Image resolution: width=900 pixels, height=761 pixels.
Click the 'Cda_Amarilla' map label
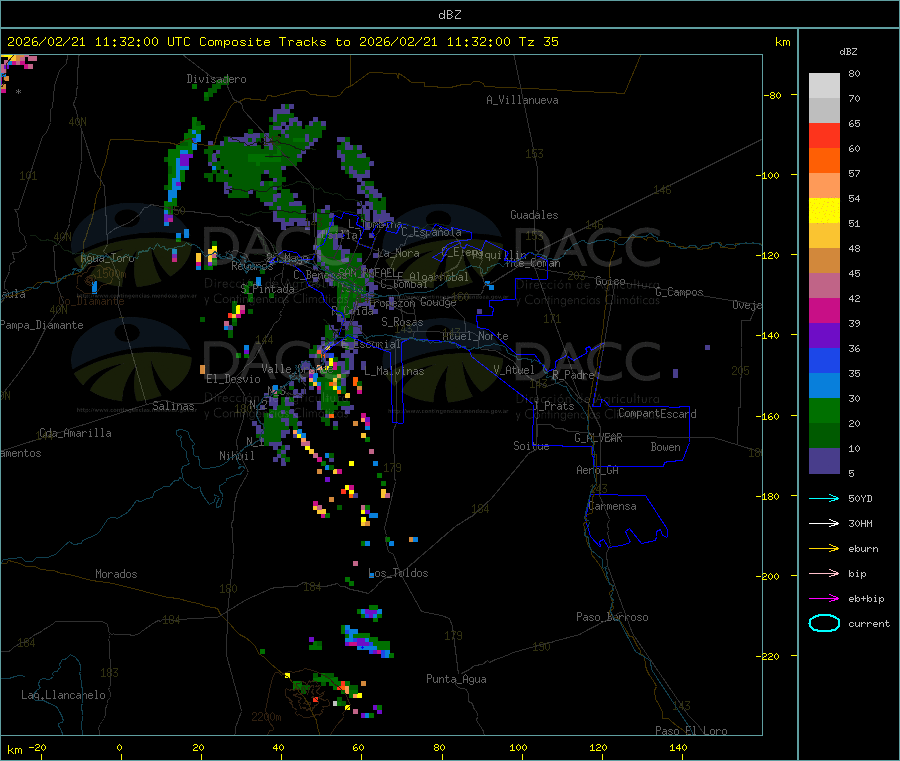point(75,433)
